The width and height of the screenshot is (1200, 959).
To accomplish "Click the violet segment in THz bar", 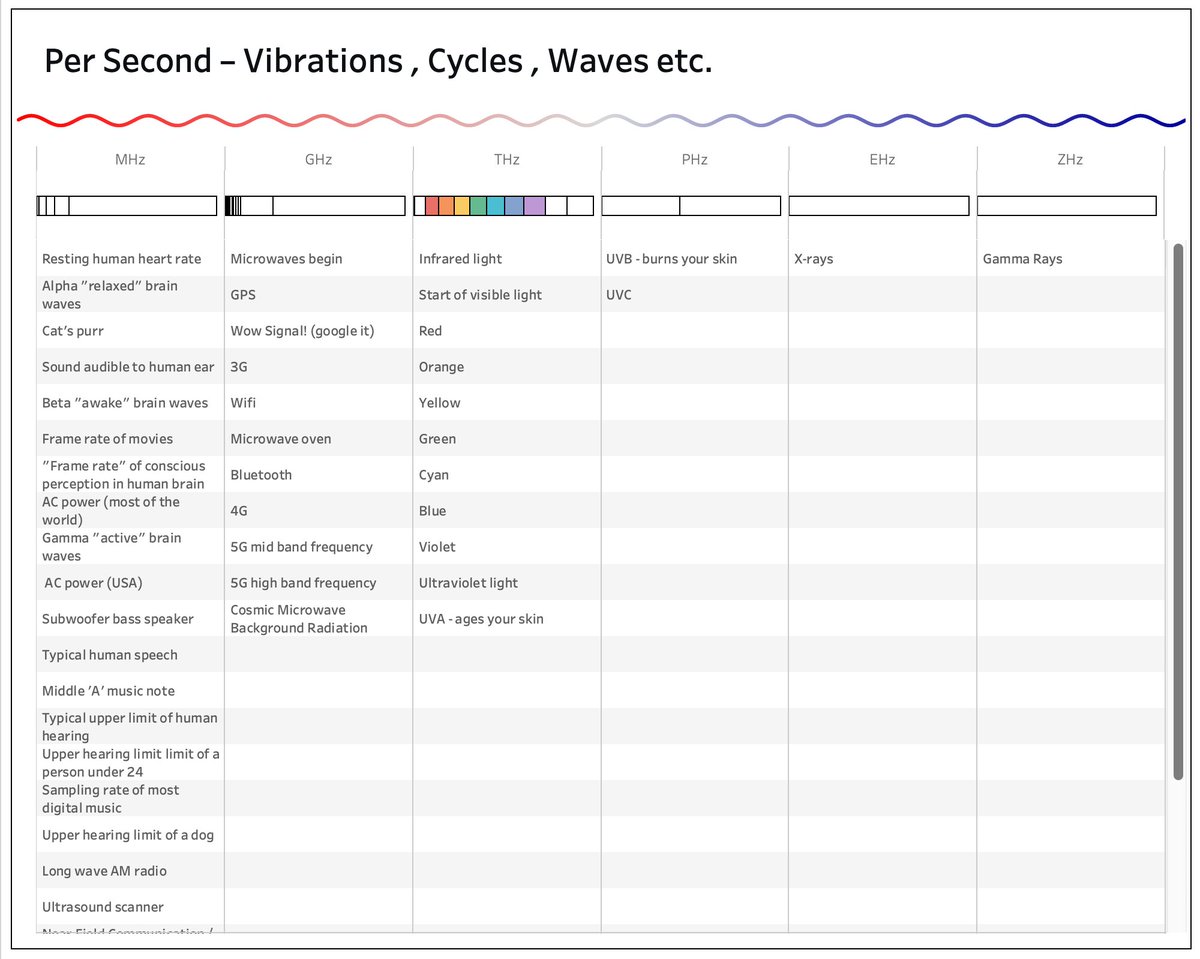I will (x=534, y=206).
